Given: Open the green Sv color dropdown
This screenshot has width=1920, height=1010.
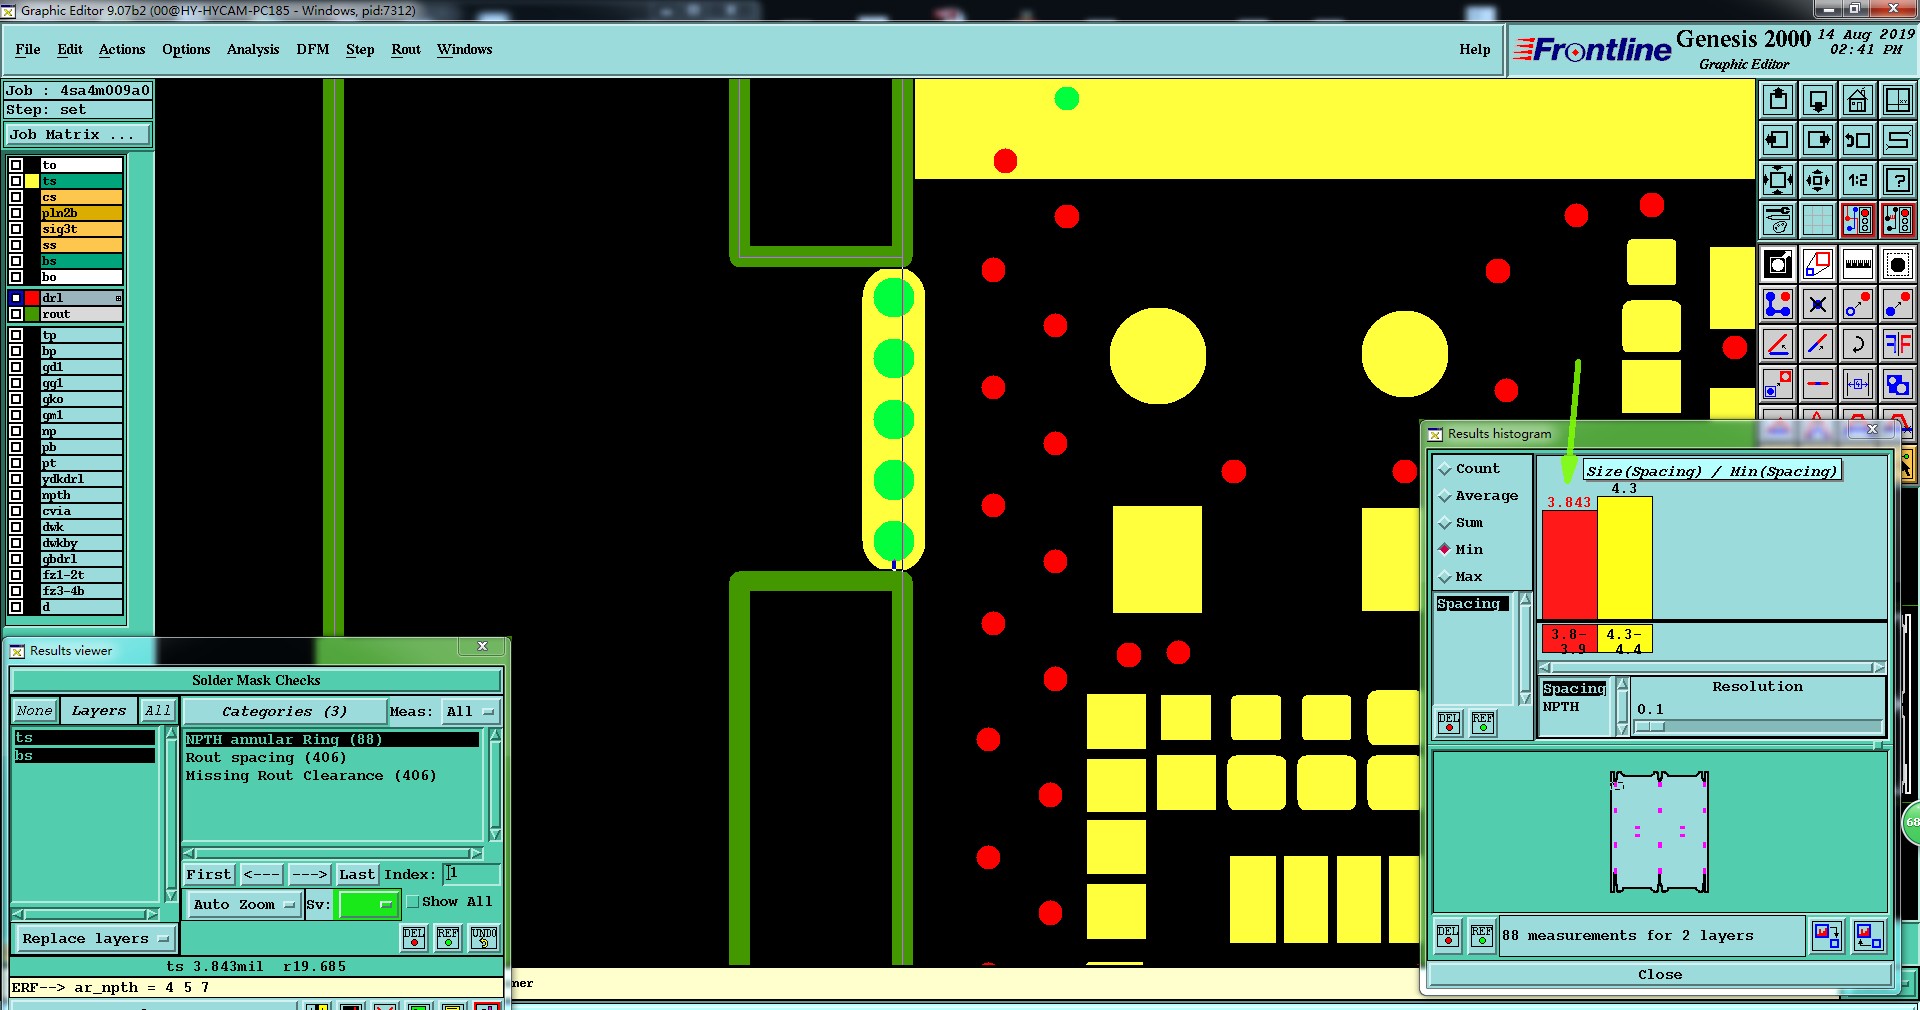Looking at the screenshot, I should [369, 904].
